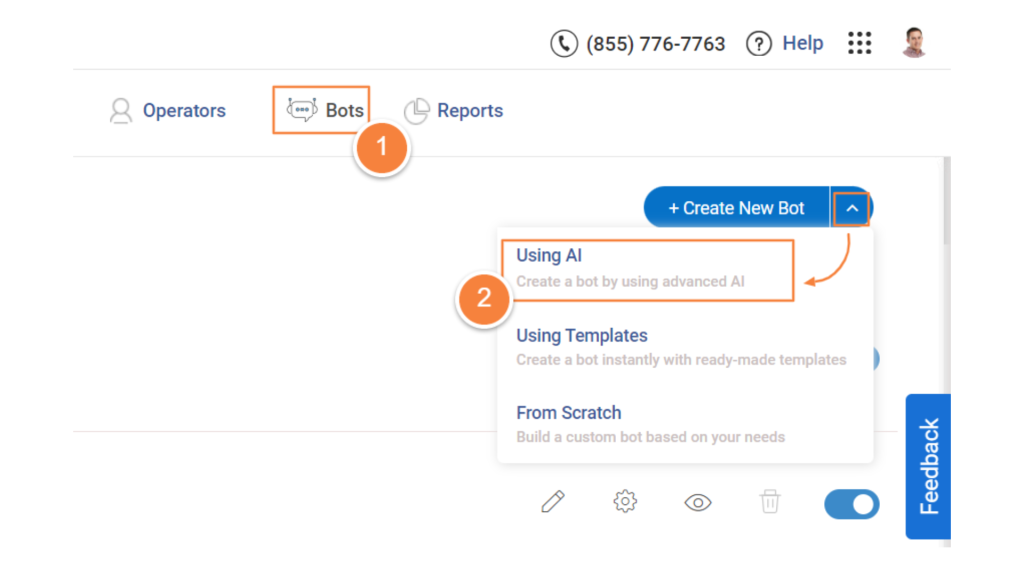This screenshot has height=576, width=1024.
Task: Select From Scratch option
Action: 650,423
